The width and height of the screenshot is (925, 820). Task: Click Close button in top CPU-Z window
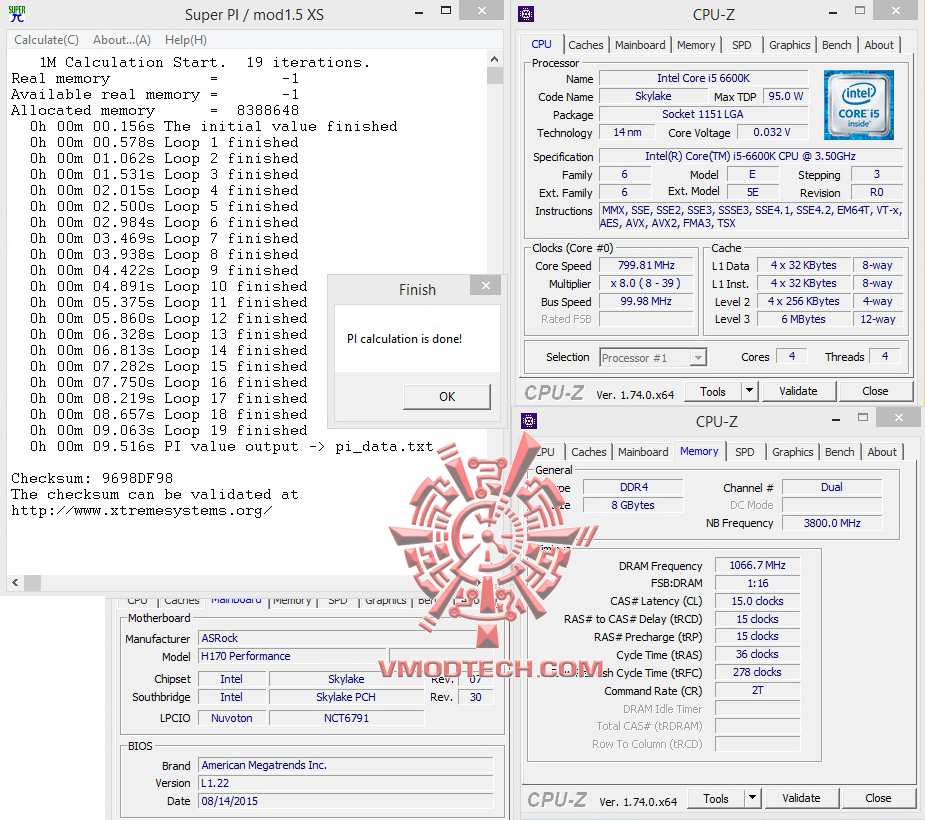point(875,391)
